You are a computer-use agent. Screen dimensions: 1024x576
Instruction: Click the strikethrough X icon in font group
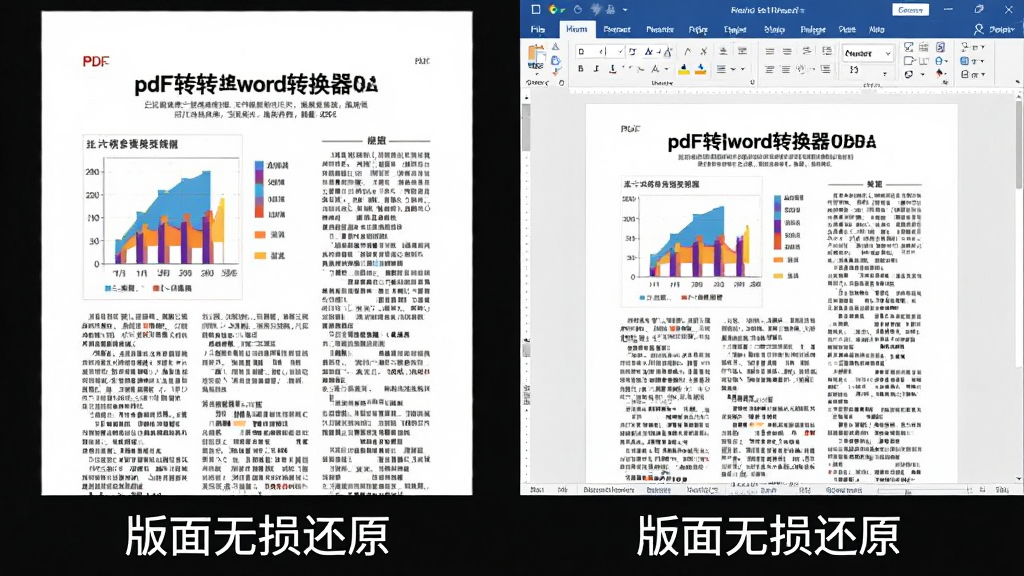click(x=703, y=51)
